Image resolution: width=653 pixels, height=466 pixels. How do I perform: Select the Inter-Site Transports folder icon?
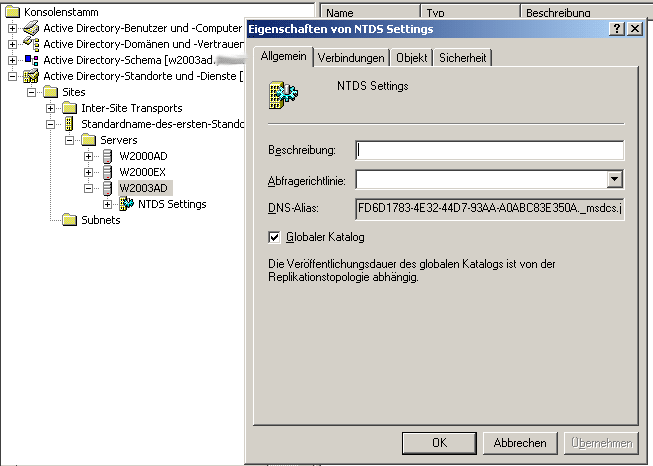pyautogui.click(x=69, y=108)
